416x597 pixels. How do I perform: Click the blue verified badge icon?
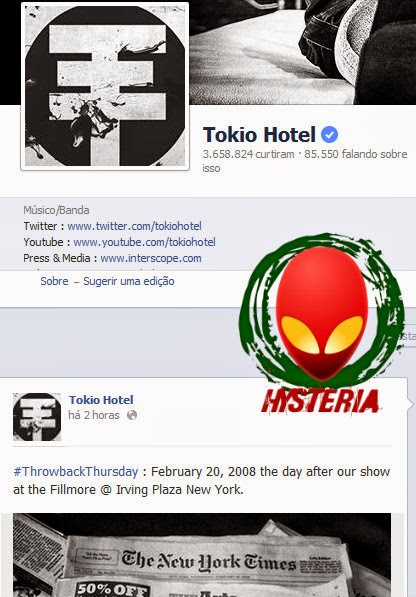coord(329,135)
